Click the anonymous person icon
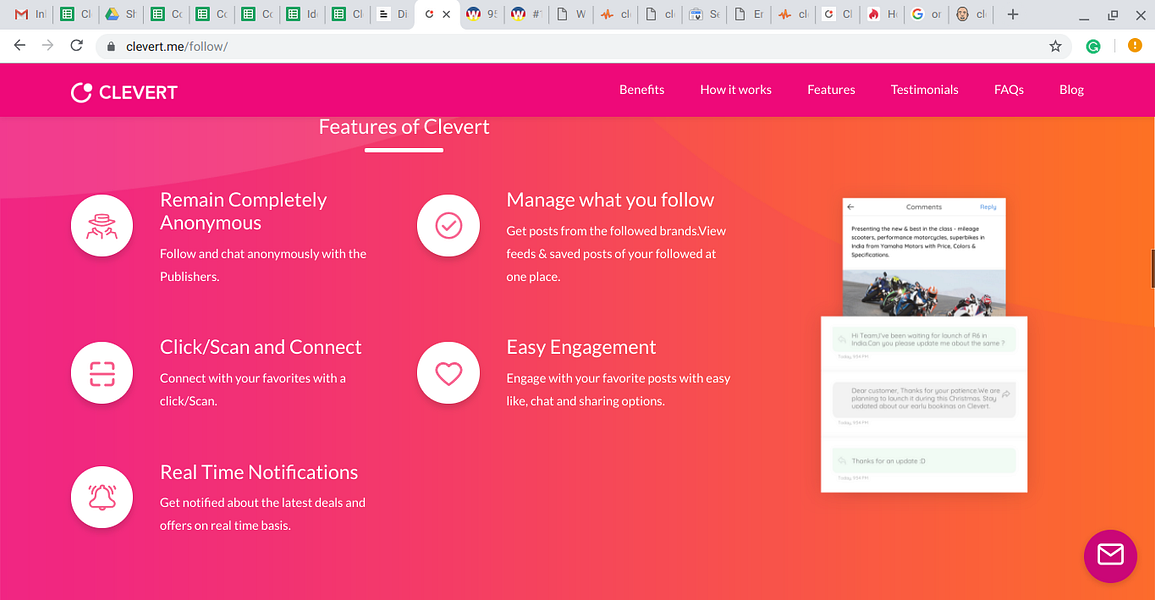Screen dimensions: 1155x600 pos(102,225)
